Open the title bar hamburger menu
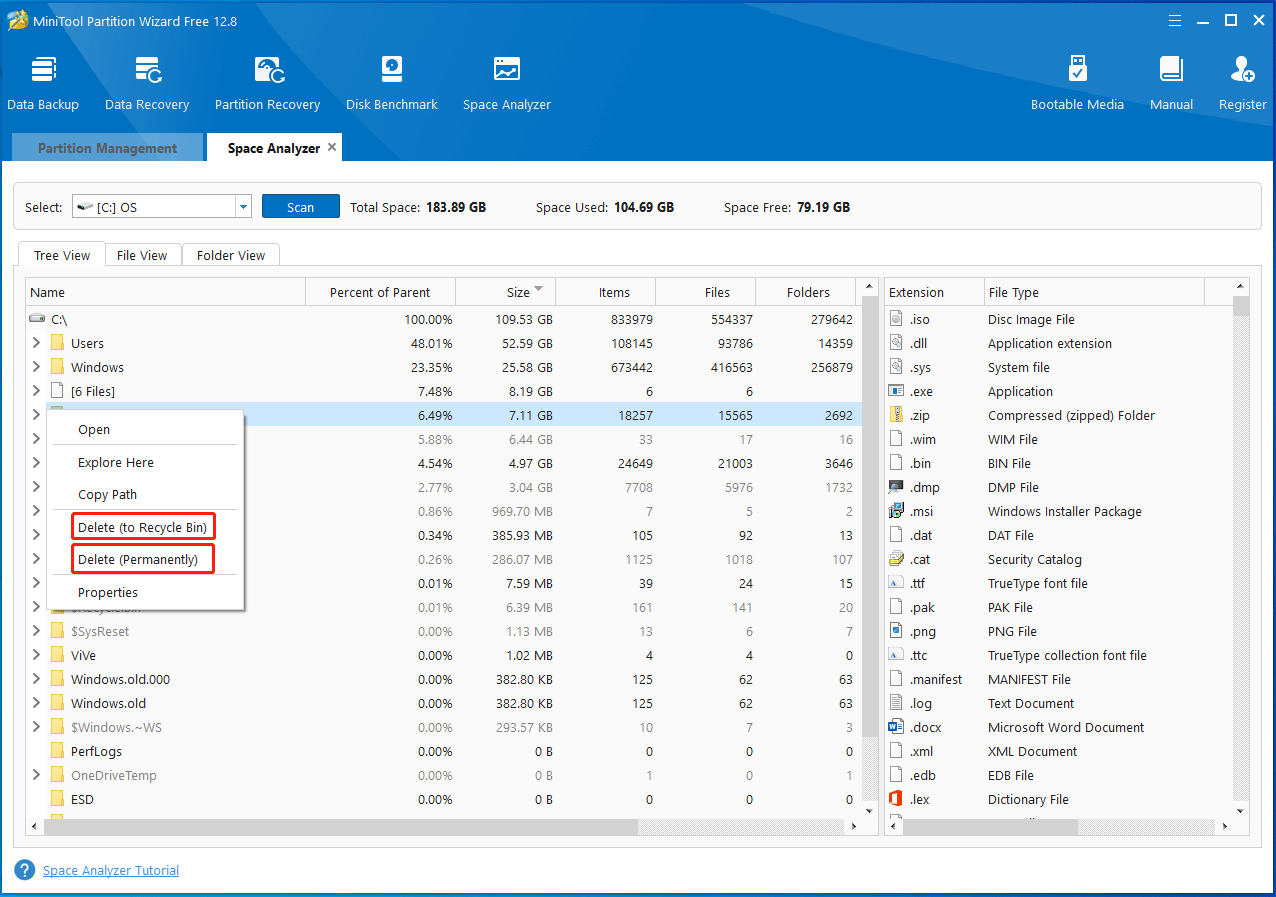The width and height of the screenshot is (1276, 897). point(1176,20)
